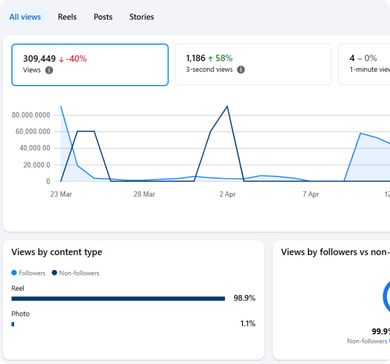Open the All views tab

pos(25,17)
